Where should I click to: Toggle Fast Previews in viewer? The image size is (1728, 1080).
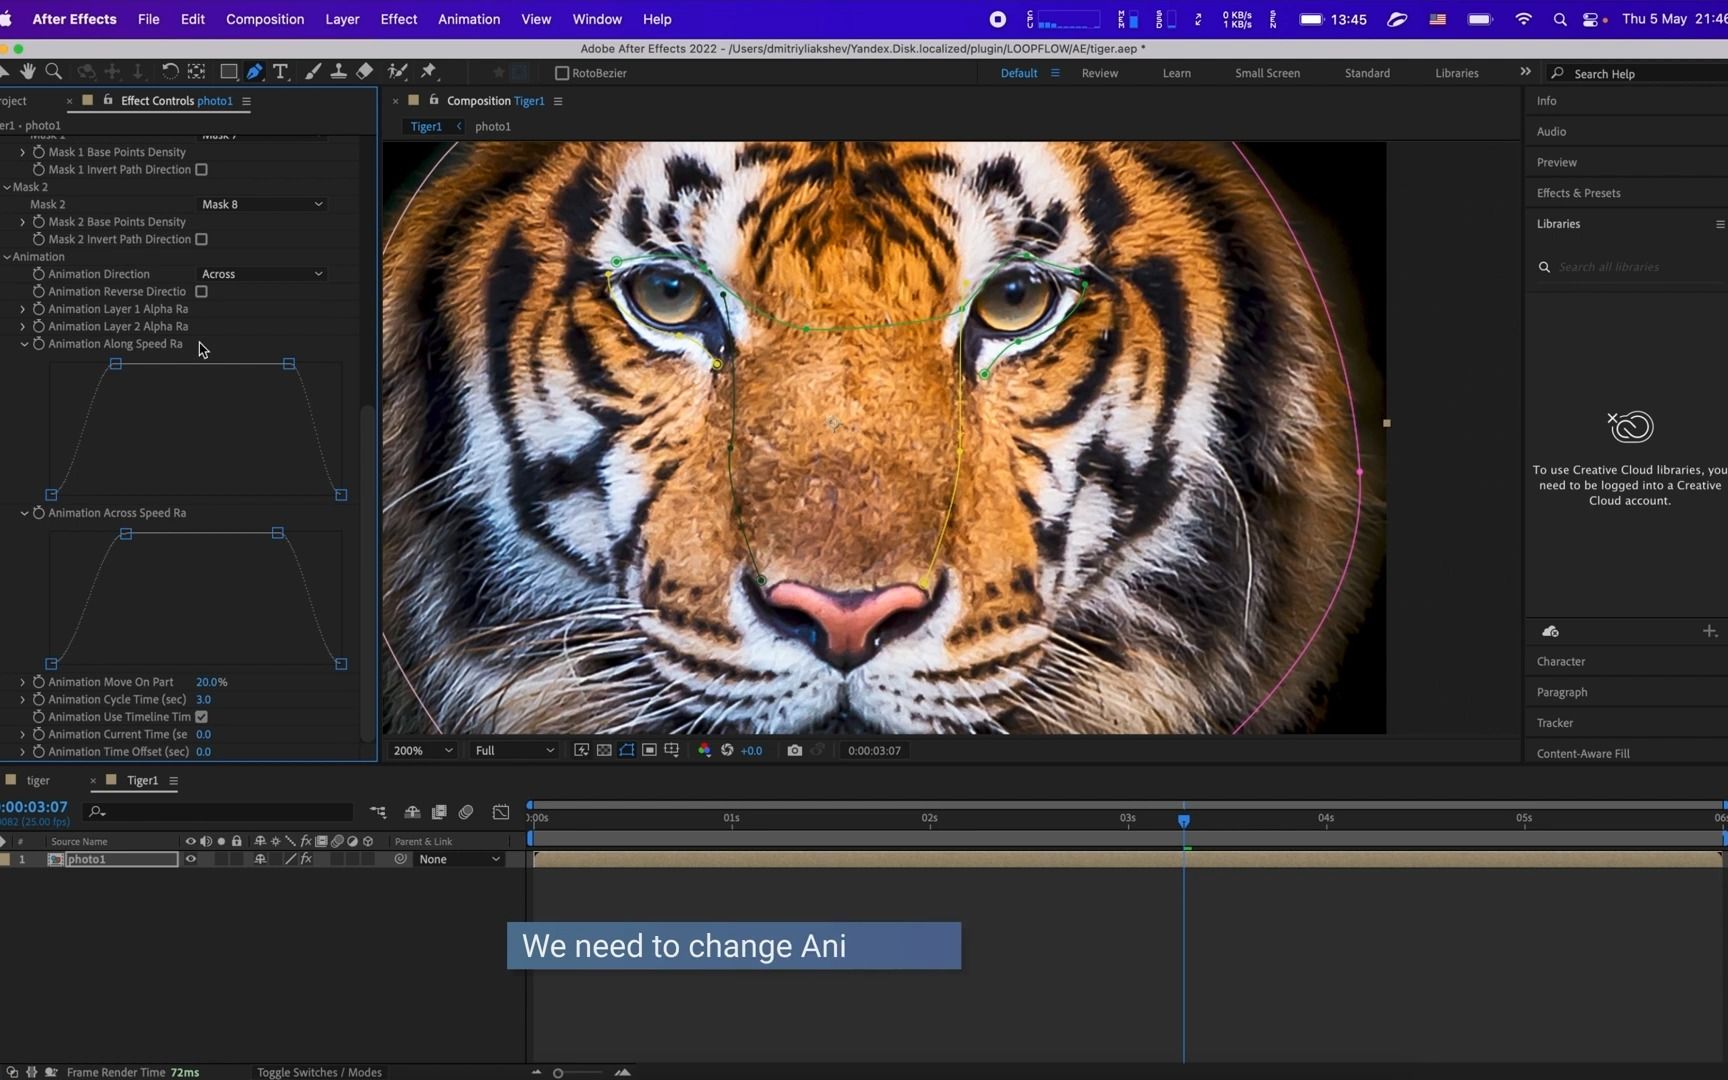581,750
